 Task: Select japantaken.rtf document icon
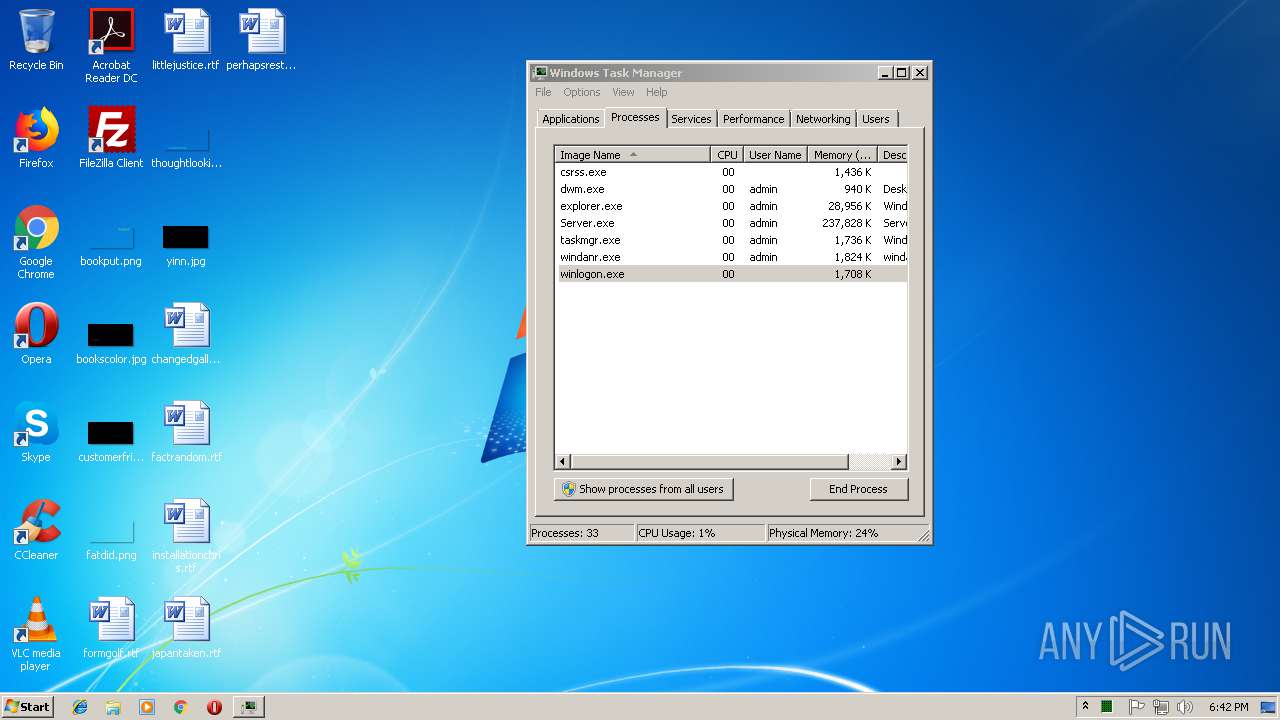pos(186,628)
